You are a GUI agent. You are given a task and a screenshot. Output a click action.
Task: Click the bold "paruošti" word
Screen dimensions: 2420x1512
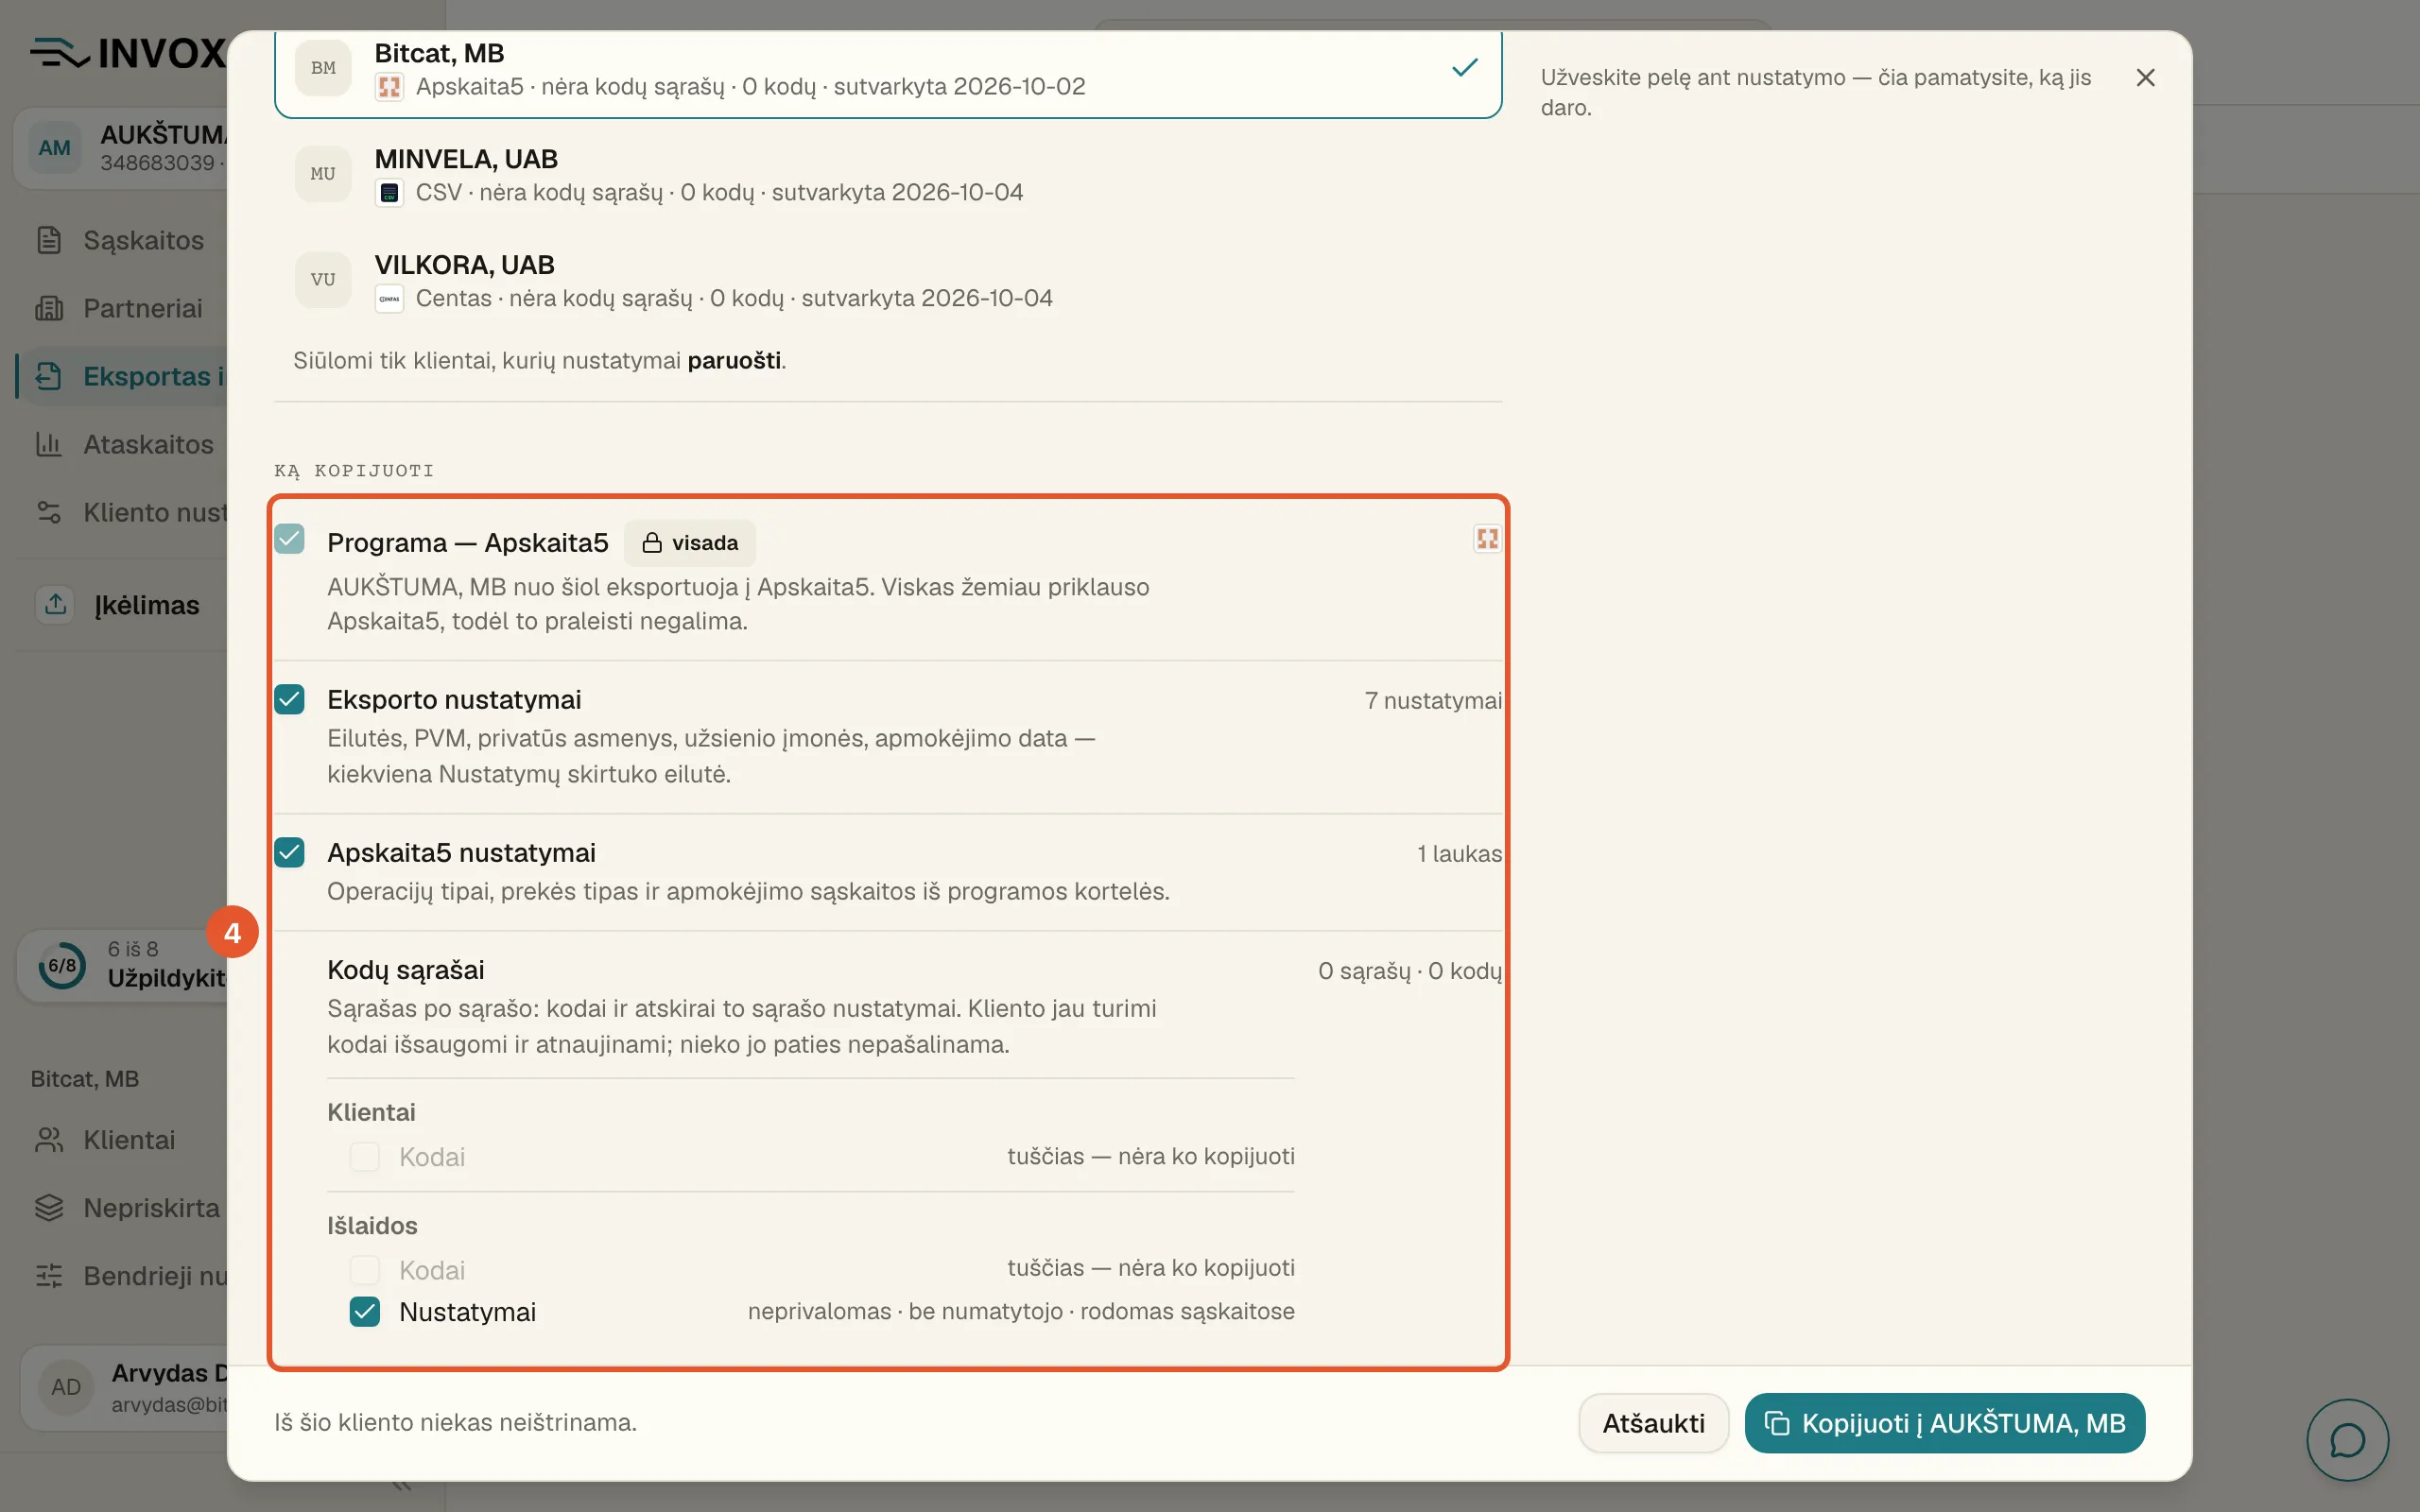point(734,361)
